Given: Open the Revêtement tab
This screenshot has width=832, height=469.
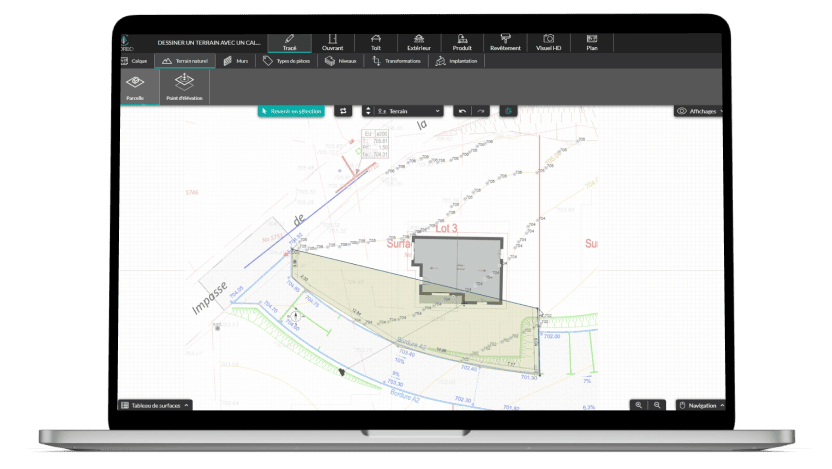Looking at the screenshot, I should (x=505, y=42).
